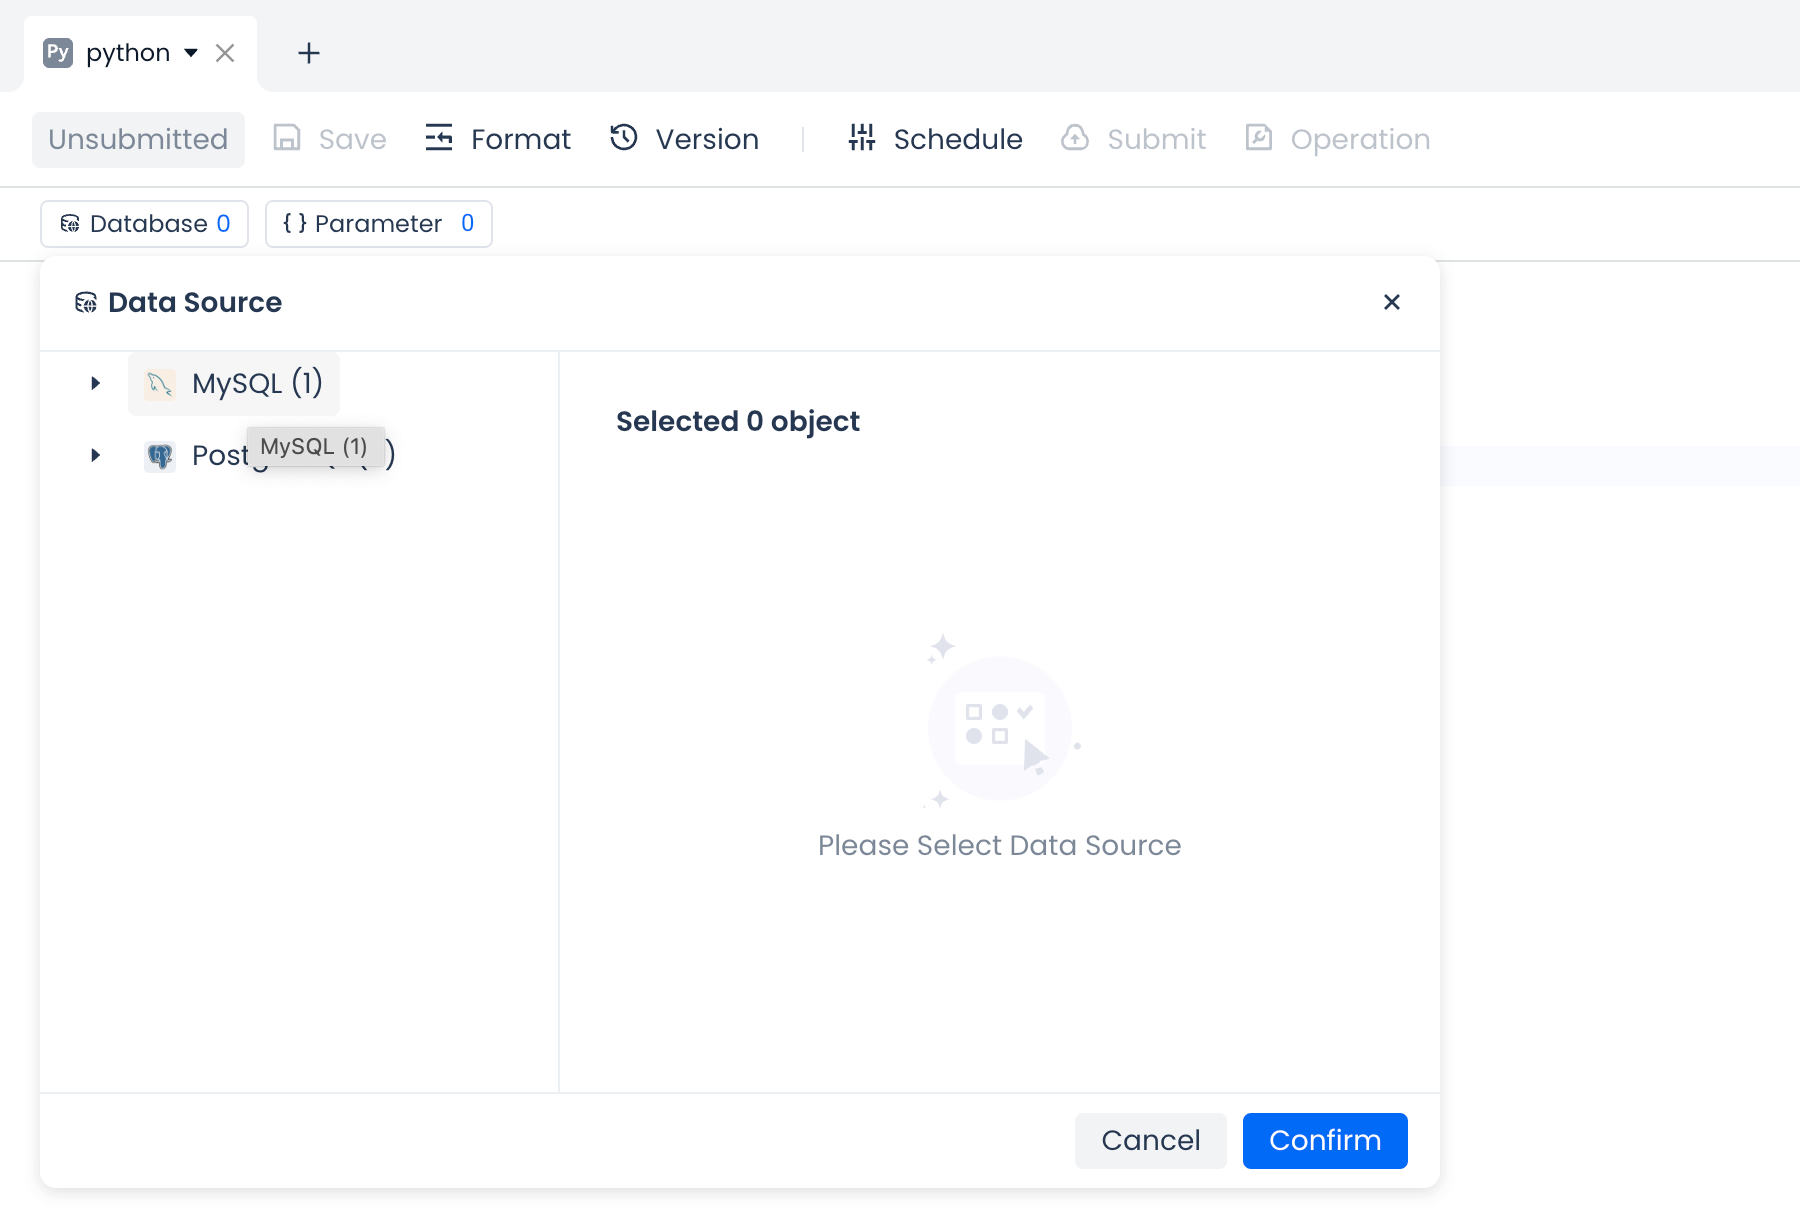Open the Database selector button
Image resolution: width=1800 pixels, height=1218 pixels.
[144, 223]
